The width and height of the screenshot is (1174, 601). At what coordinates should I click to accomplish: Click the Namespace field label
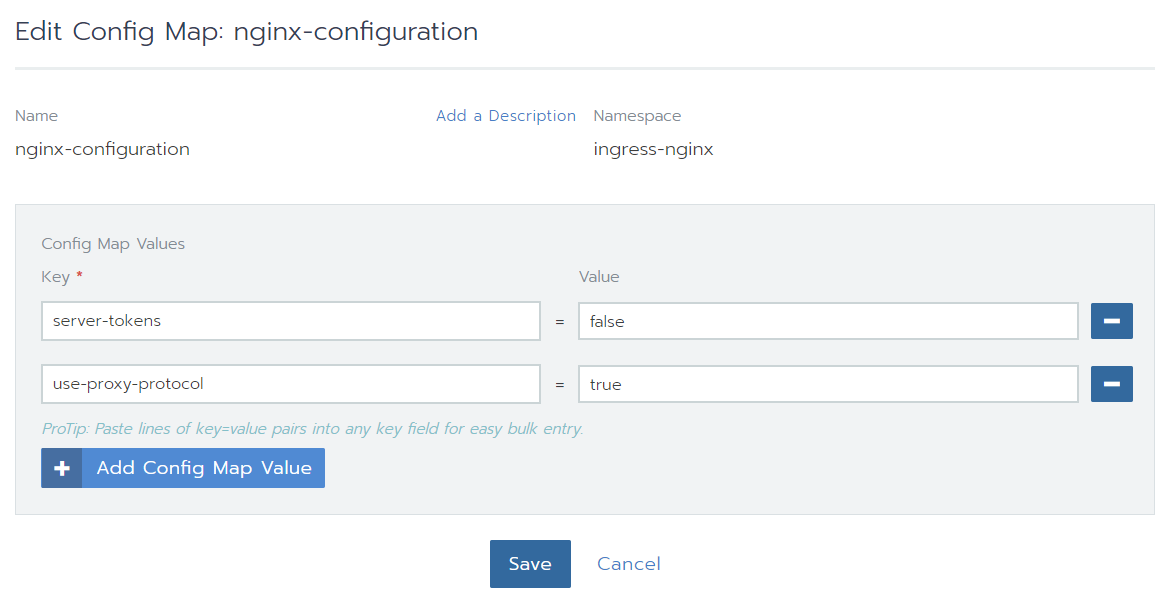637,116
